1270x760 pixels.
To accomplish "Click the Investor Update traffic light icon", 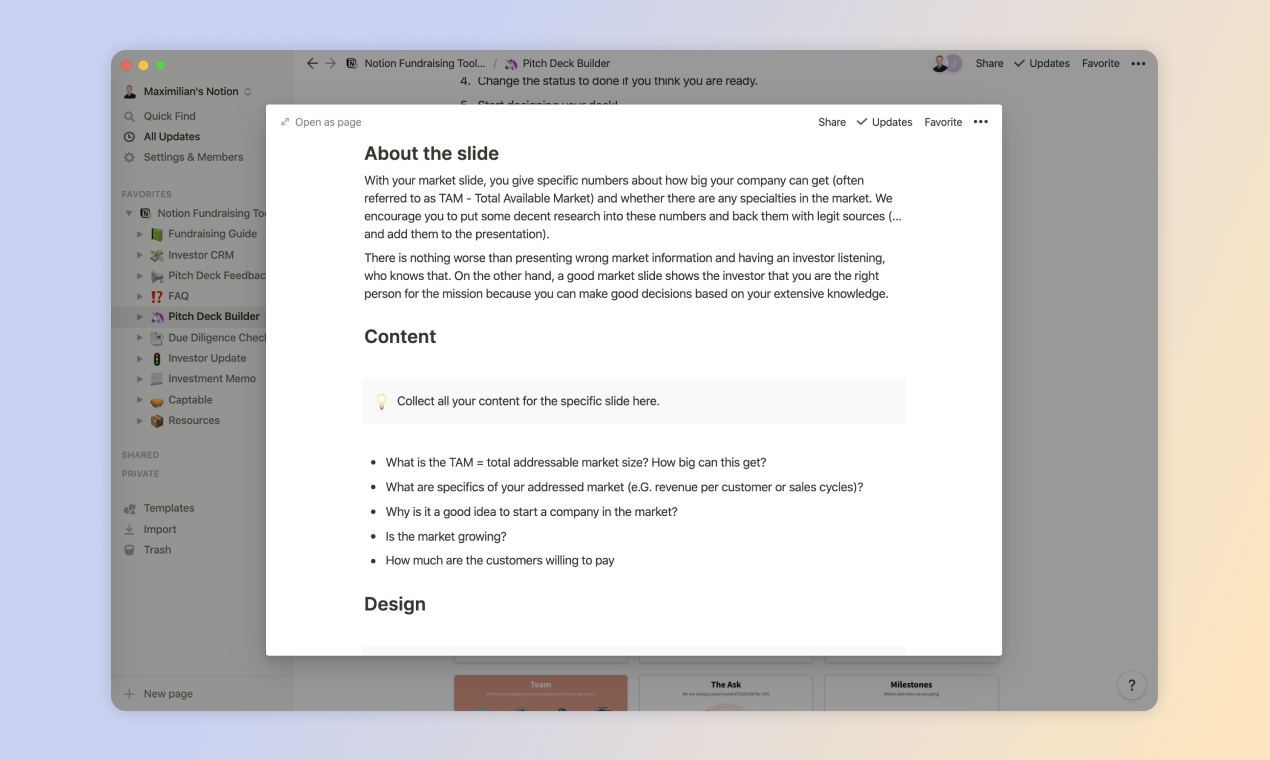I will click(157, 358).
